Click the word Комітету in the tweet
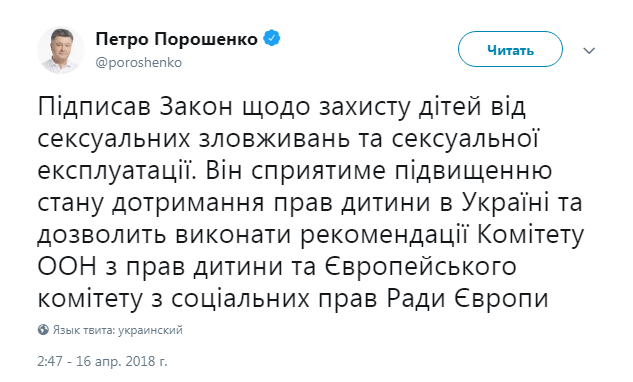 tap(530, 235)
